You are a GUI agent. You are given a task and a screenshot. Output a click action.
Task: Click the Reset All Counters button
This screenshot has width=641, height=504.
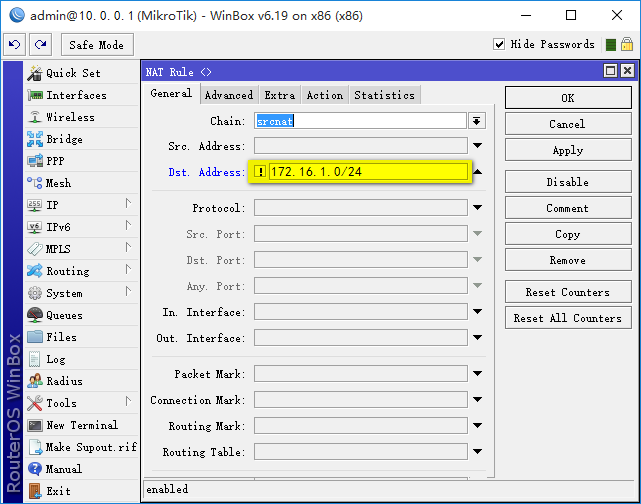pyautogui.click(x=567, y=318)
